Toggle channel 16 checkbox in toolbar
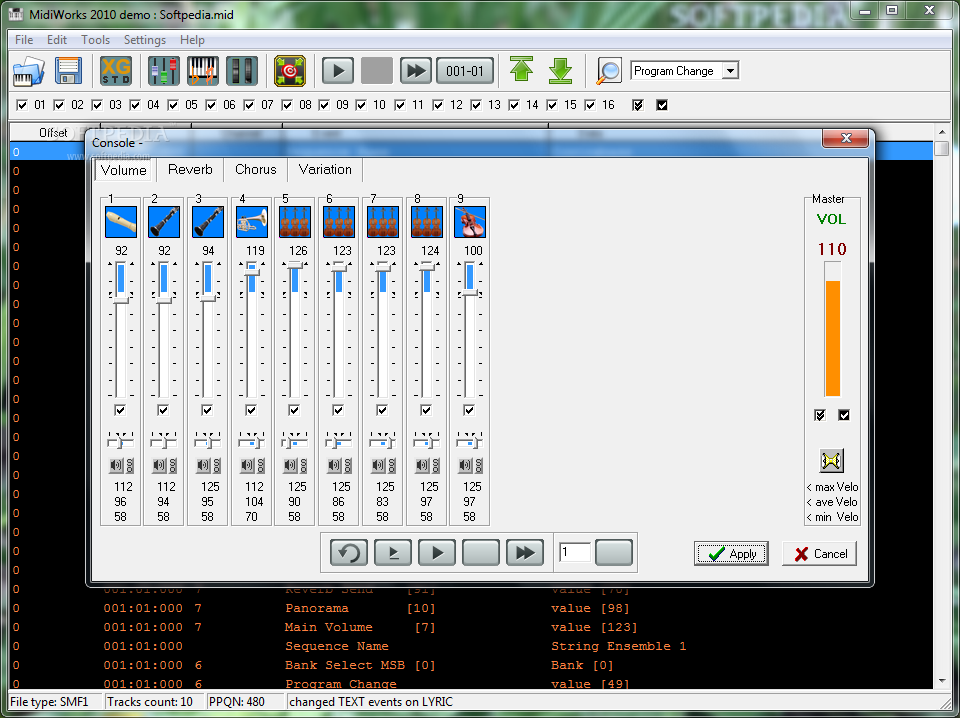 [x=590, y=105]
